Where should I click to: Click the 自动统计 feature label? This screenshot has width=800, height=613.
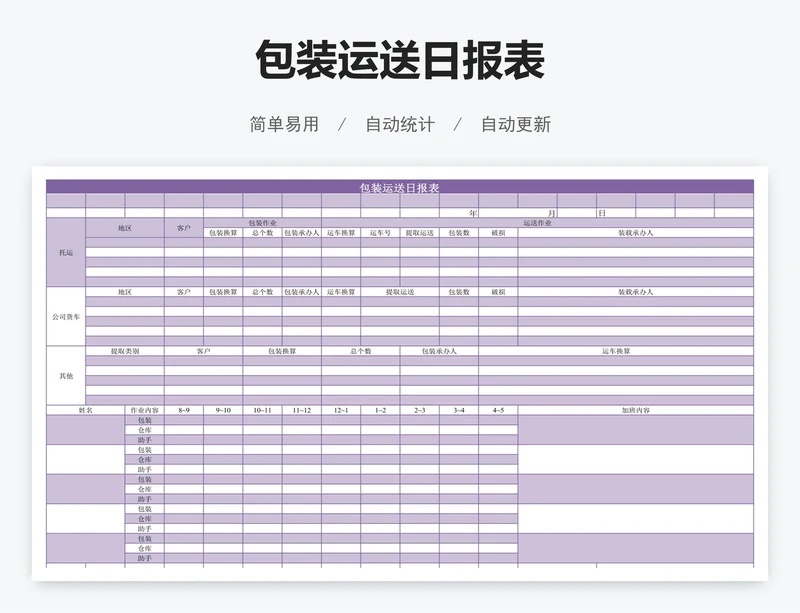(400, 125)
